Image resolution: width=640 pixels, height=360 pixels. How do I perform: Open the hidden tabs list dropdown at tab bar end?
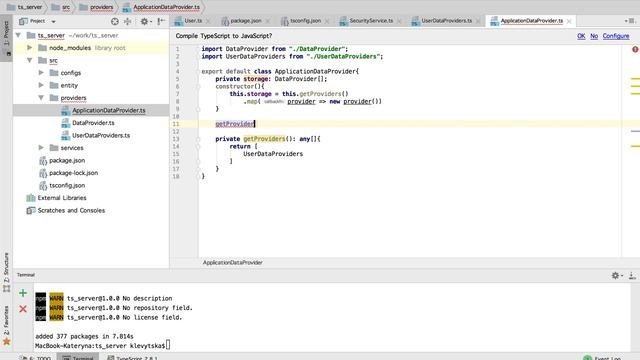(x=630, y=21)
